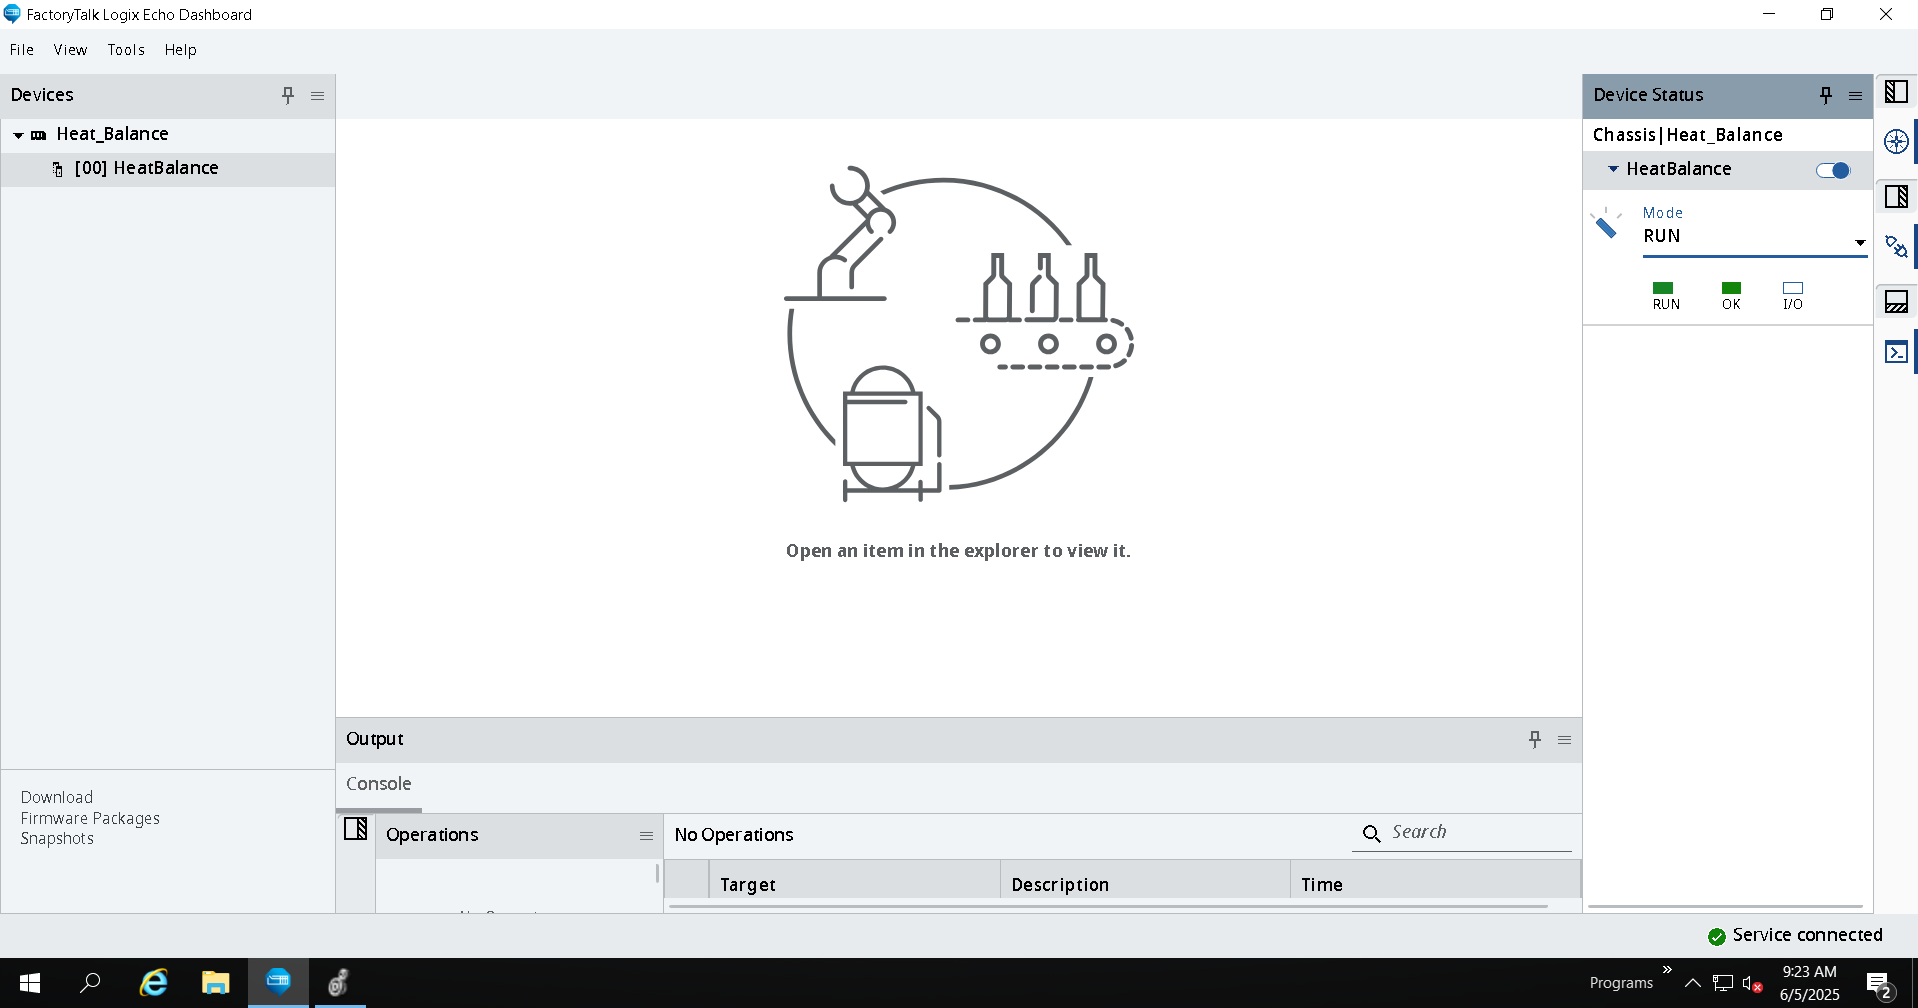Open File Explorer from the taskbar
Viewport: 1918px width, 1008px height.
click(215, 983)
